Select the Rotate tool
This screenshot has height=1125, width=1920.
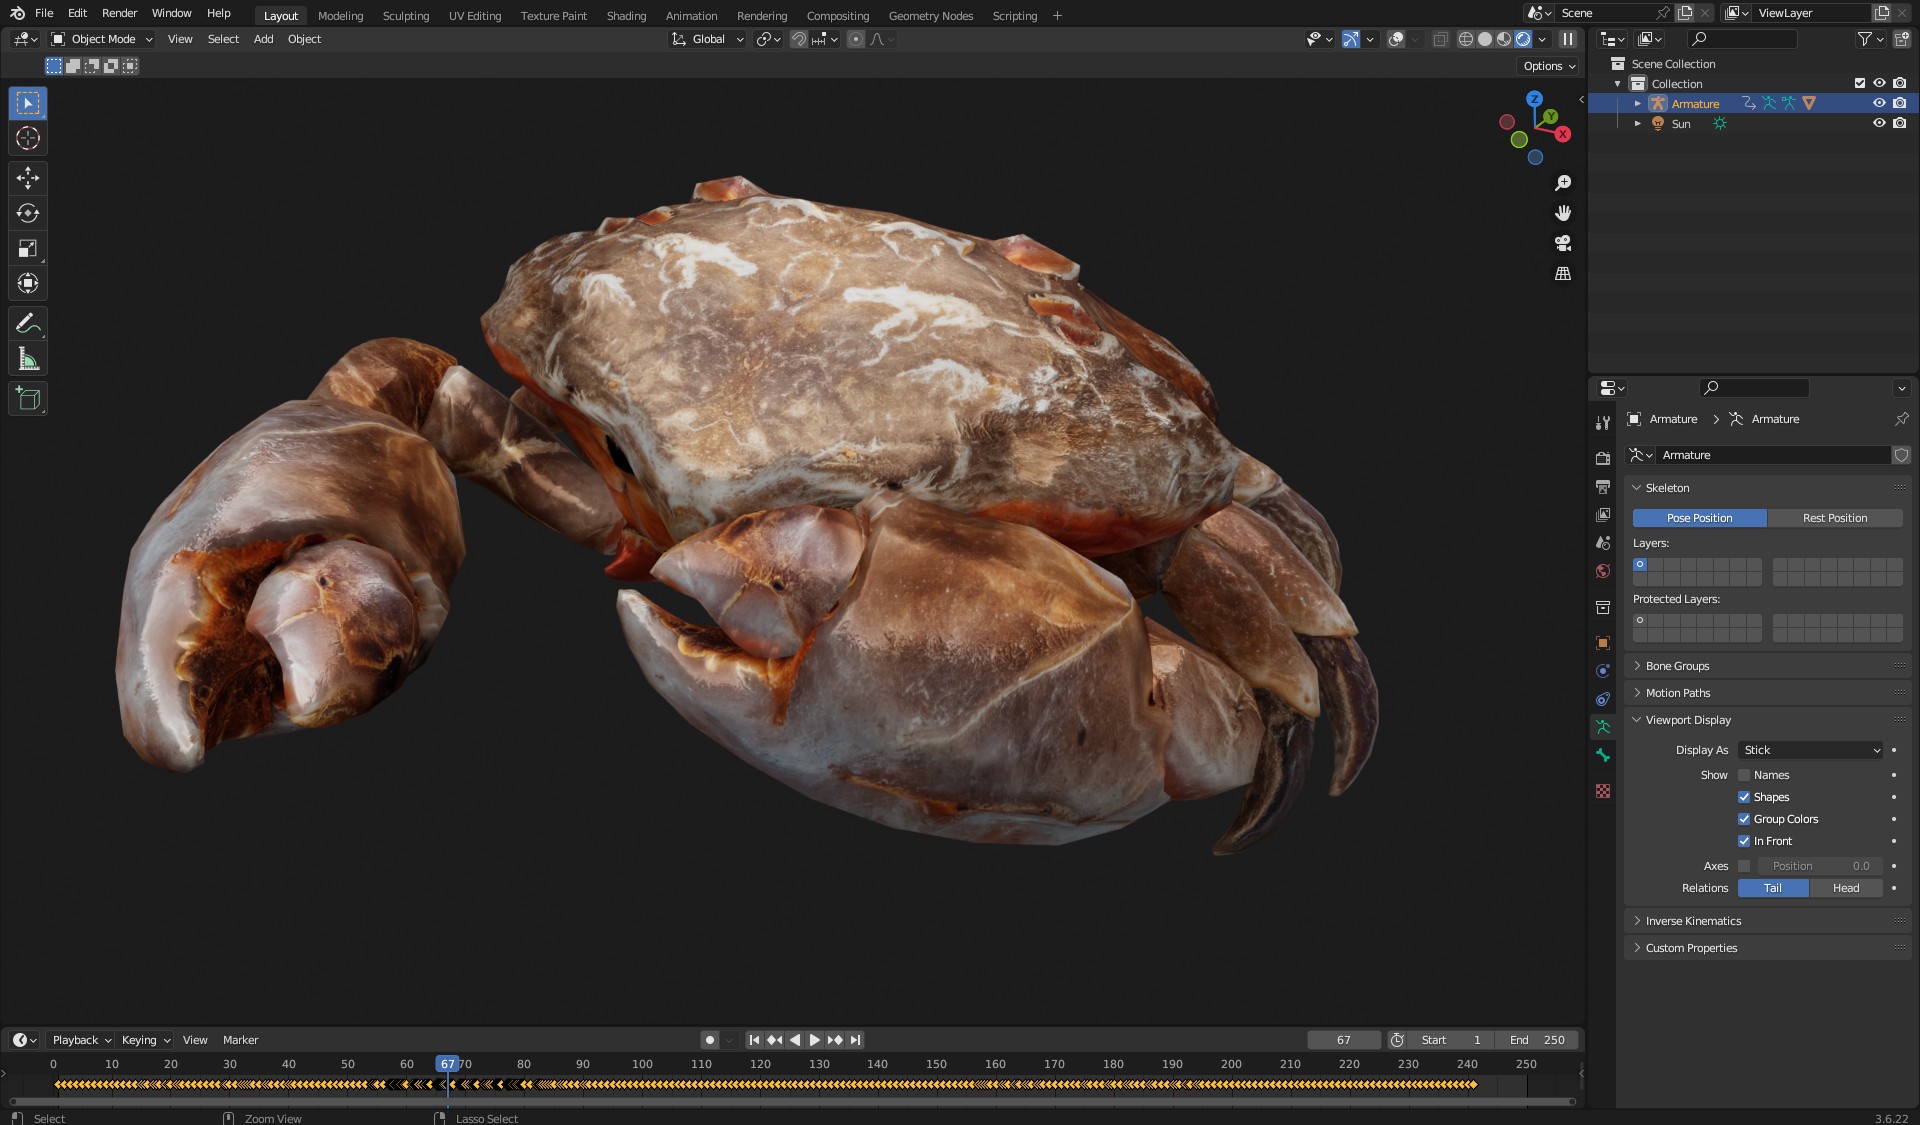[x=28, y=213]
